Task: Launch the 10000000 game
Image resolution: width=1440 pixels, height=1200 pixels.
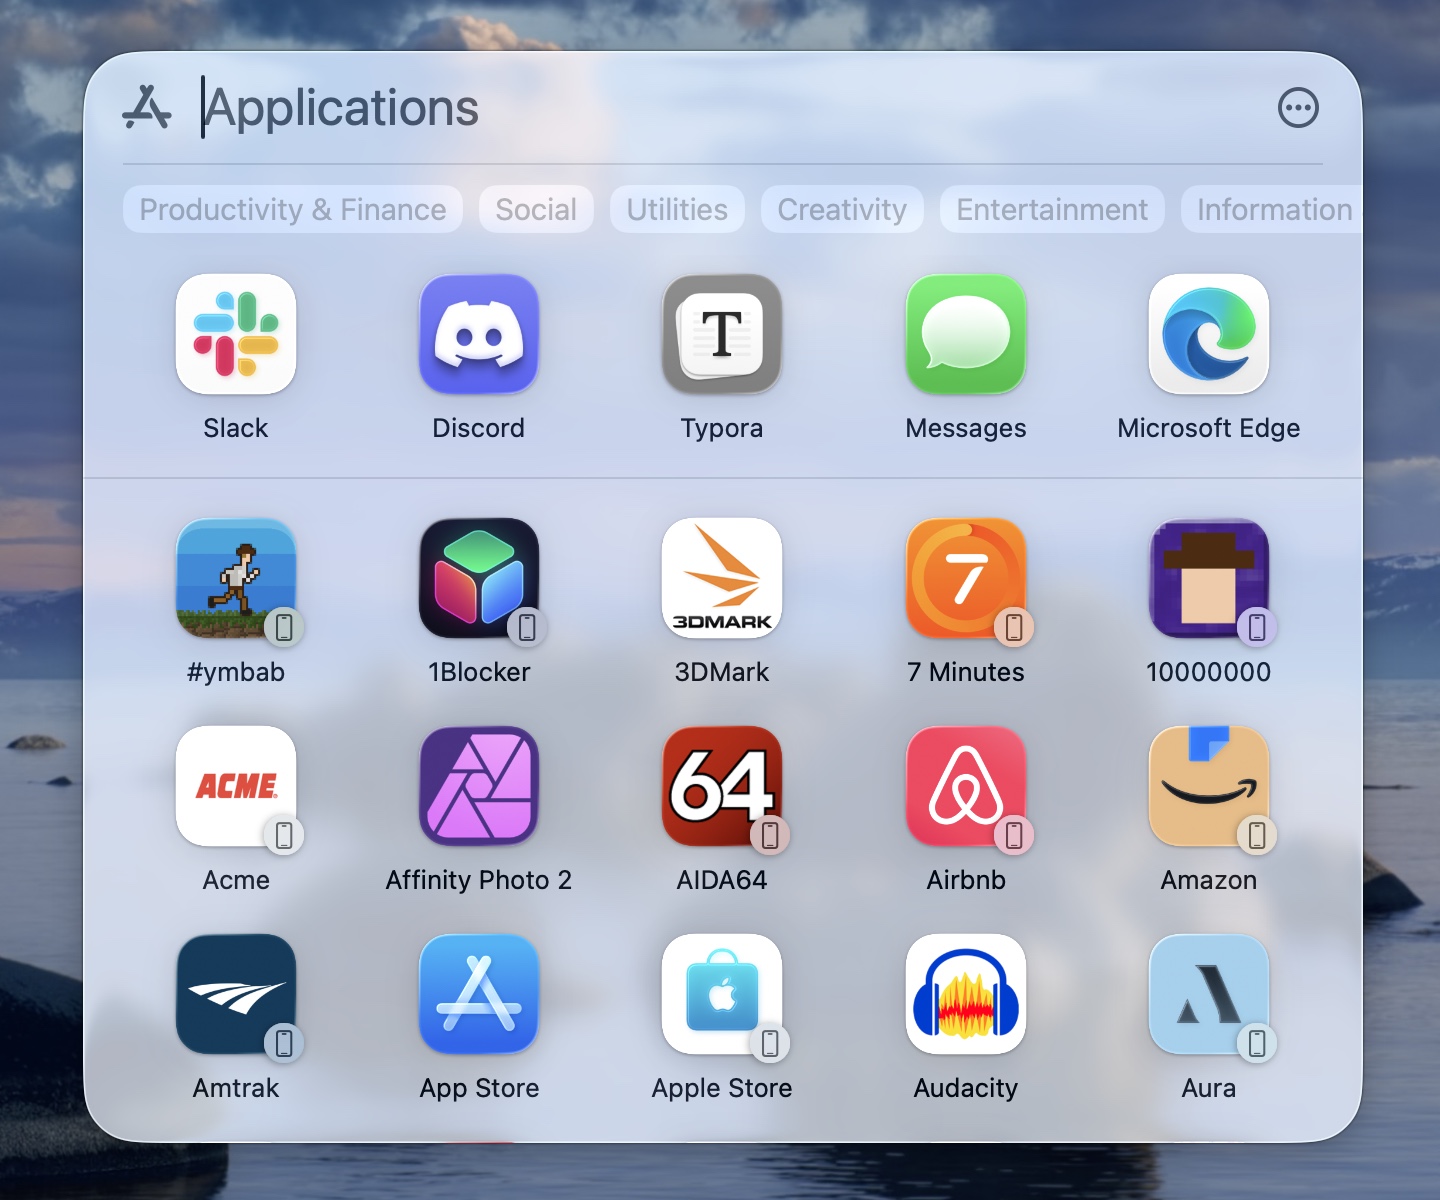Action: point(1209,578)
